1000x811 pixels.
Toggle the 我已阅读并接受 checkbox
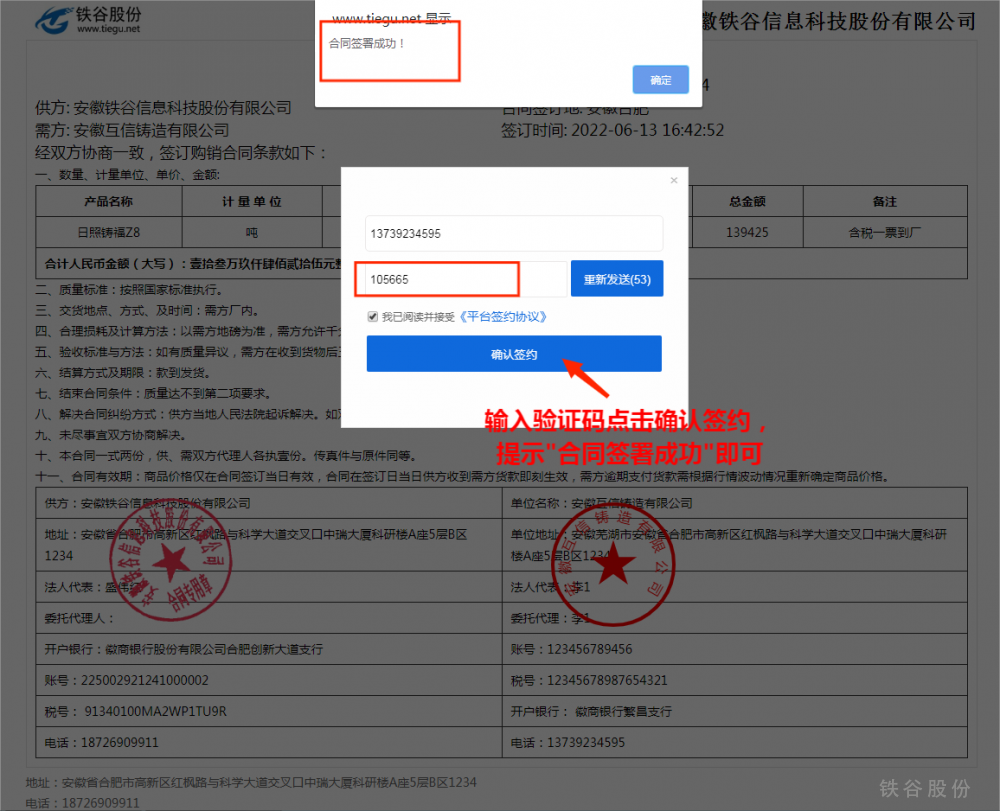(373, 317)
